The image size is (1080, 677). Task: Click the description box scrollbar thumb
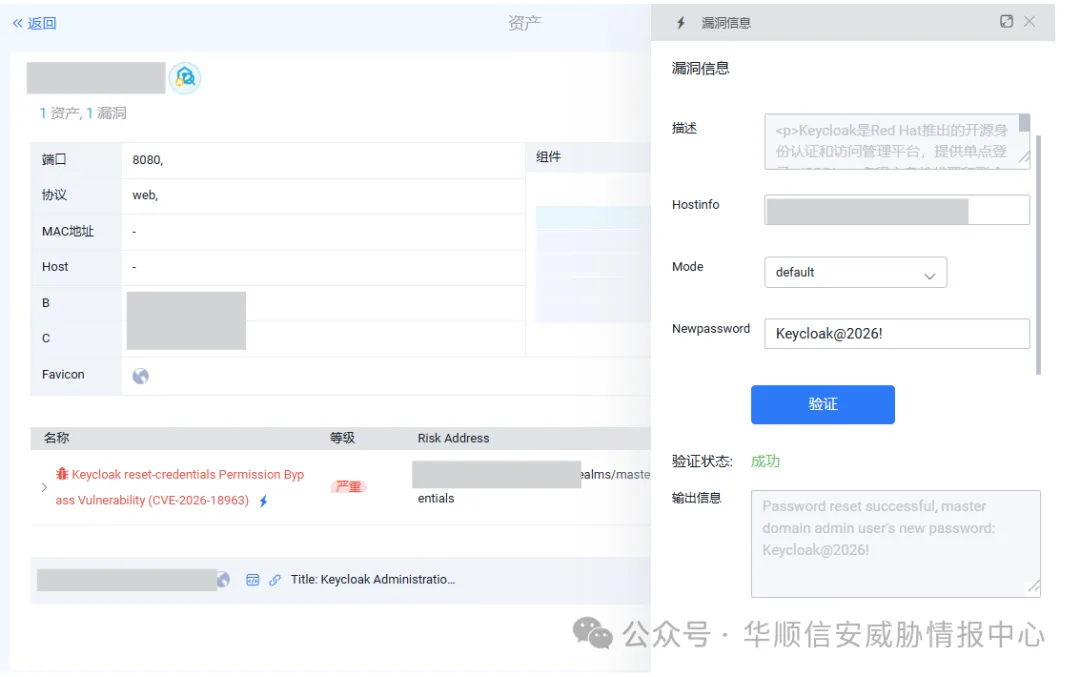1024,123
